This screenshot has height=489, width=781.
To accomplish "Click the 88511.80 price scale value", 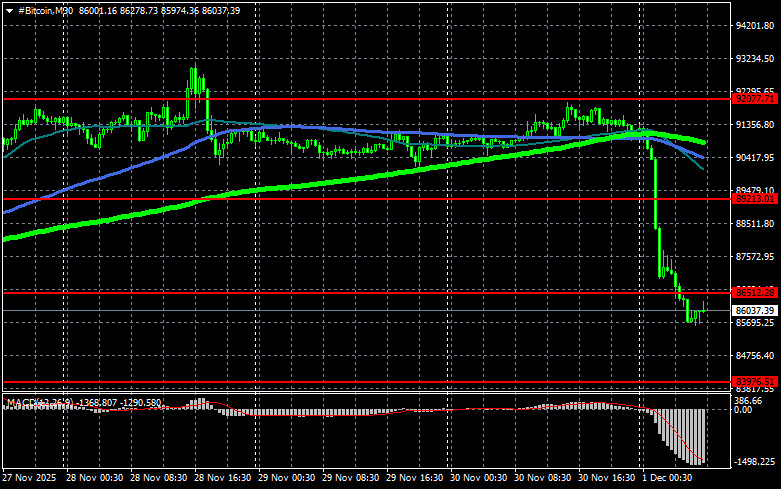I will (x=755, y=224).
